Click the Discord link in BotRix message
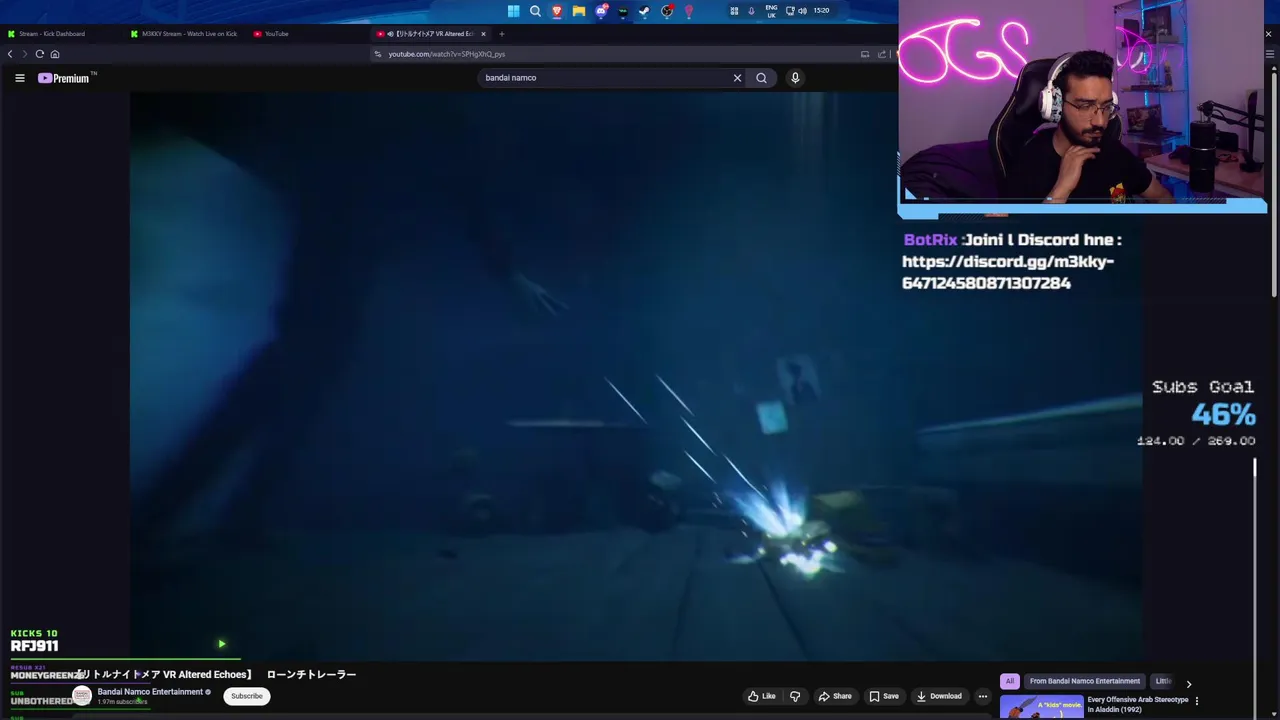The image size is (1280, 720). click(1008, 272)
